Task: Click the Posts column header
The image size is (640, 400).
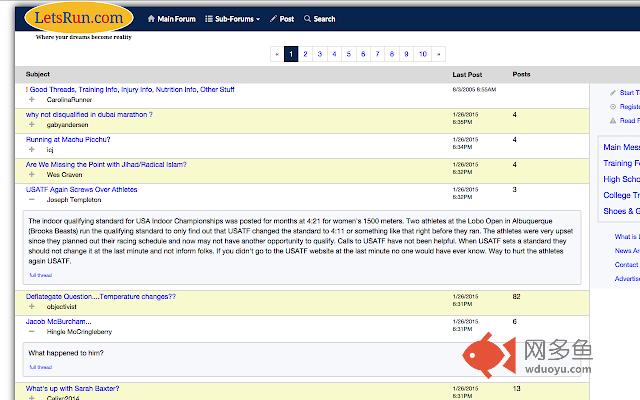Action: click(x=521, y=74)
